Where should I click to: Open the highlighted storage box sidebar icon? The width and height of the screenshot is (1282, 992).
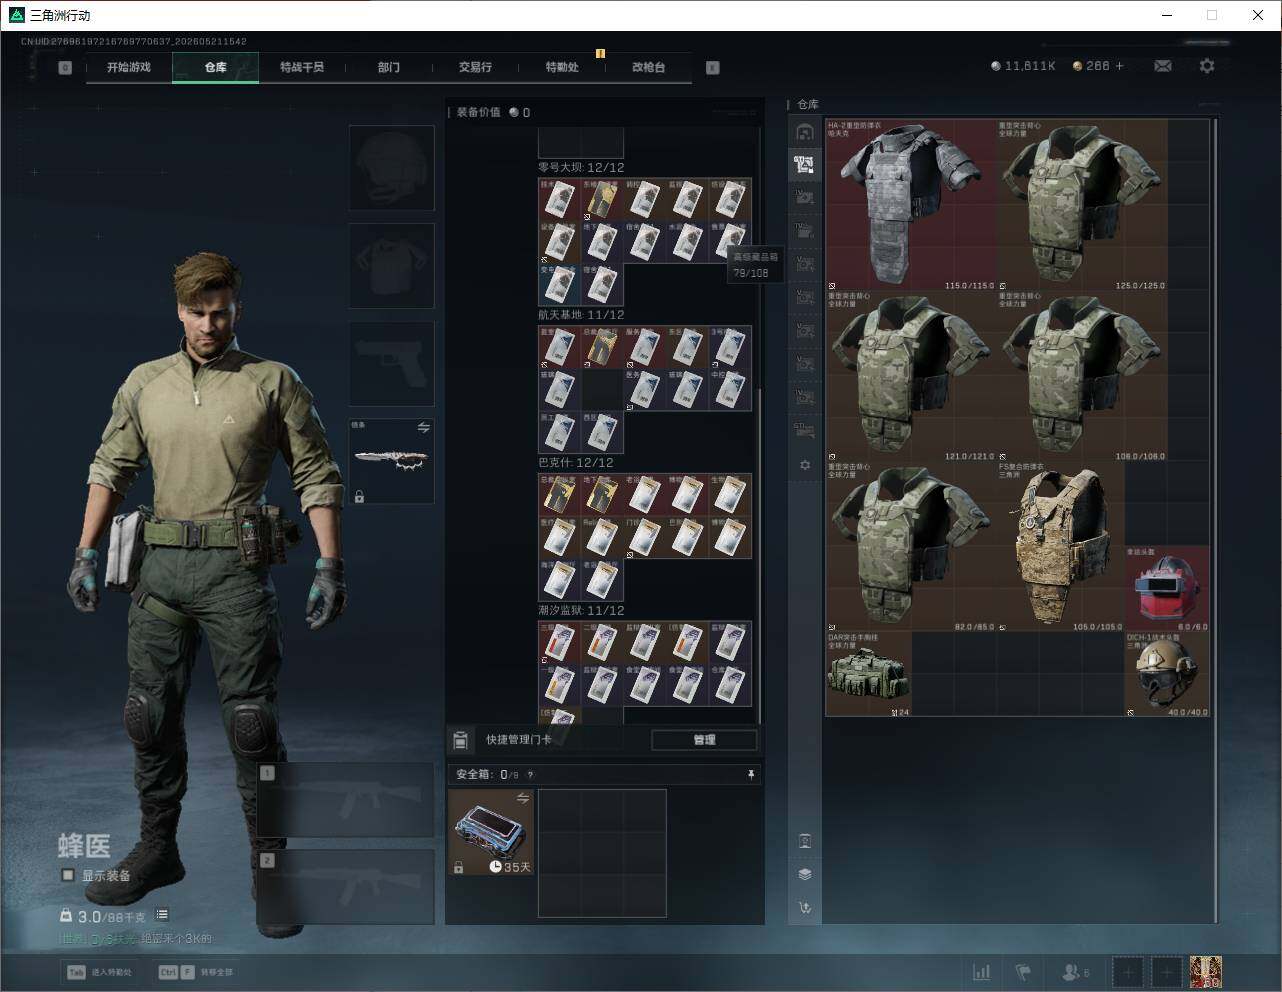(x=804, y=164)
